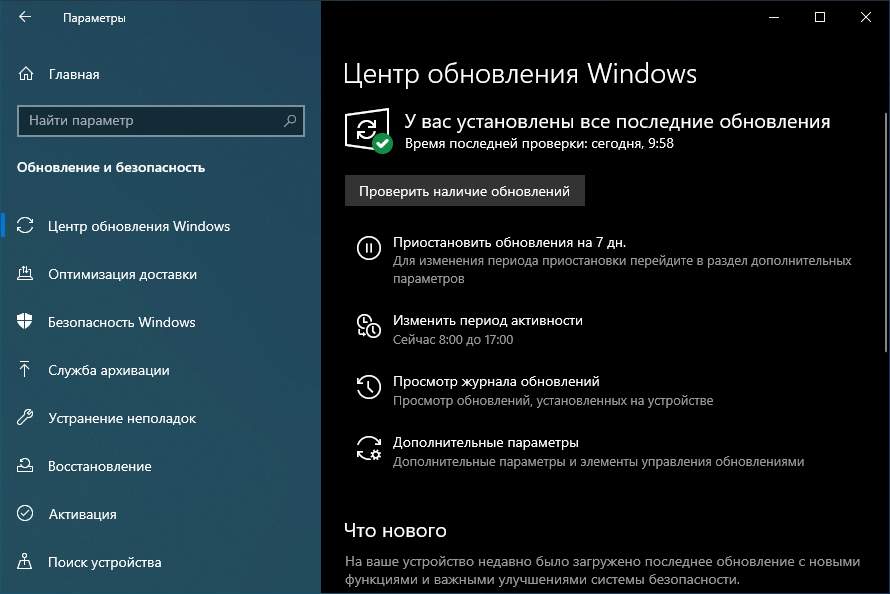Click the gear-sync icon for Дополнительные параметры
The height and width of the screenshot is (594, 890).
(368, 448)
